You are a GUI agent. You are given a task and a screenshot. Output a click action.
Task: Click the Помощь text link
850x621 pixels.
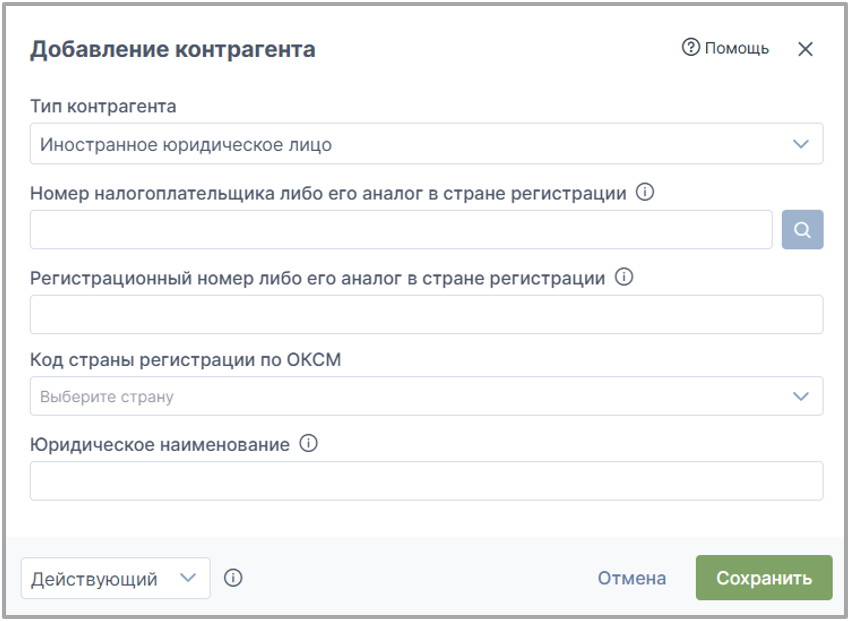pyautogui.click(x=737, y=48)
